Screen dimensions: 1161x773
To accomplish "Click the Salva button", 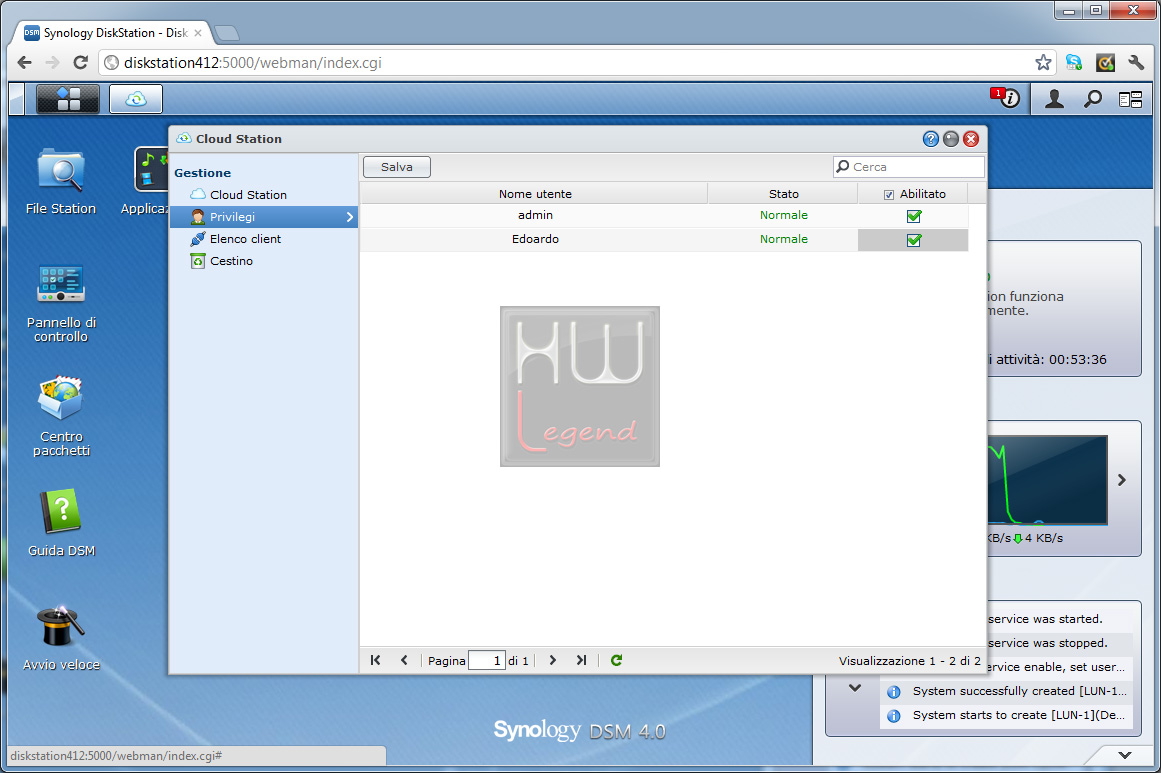I will 397,167.
